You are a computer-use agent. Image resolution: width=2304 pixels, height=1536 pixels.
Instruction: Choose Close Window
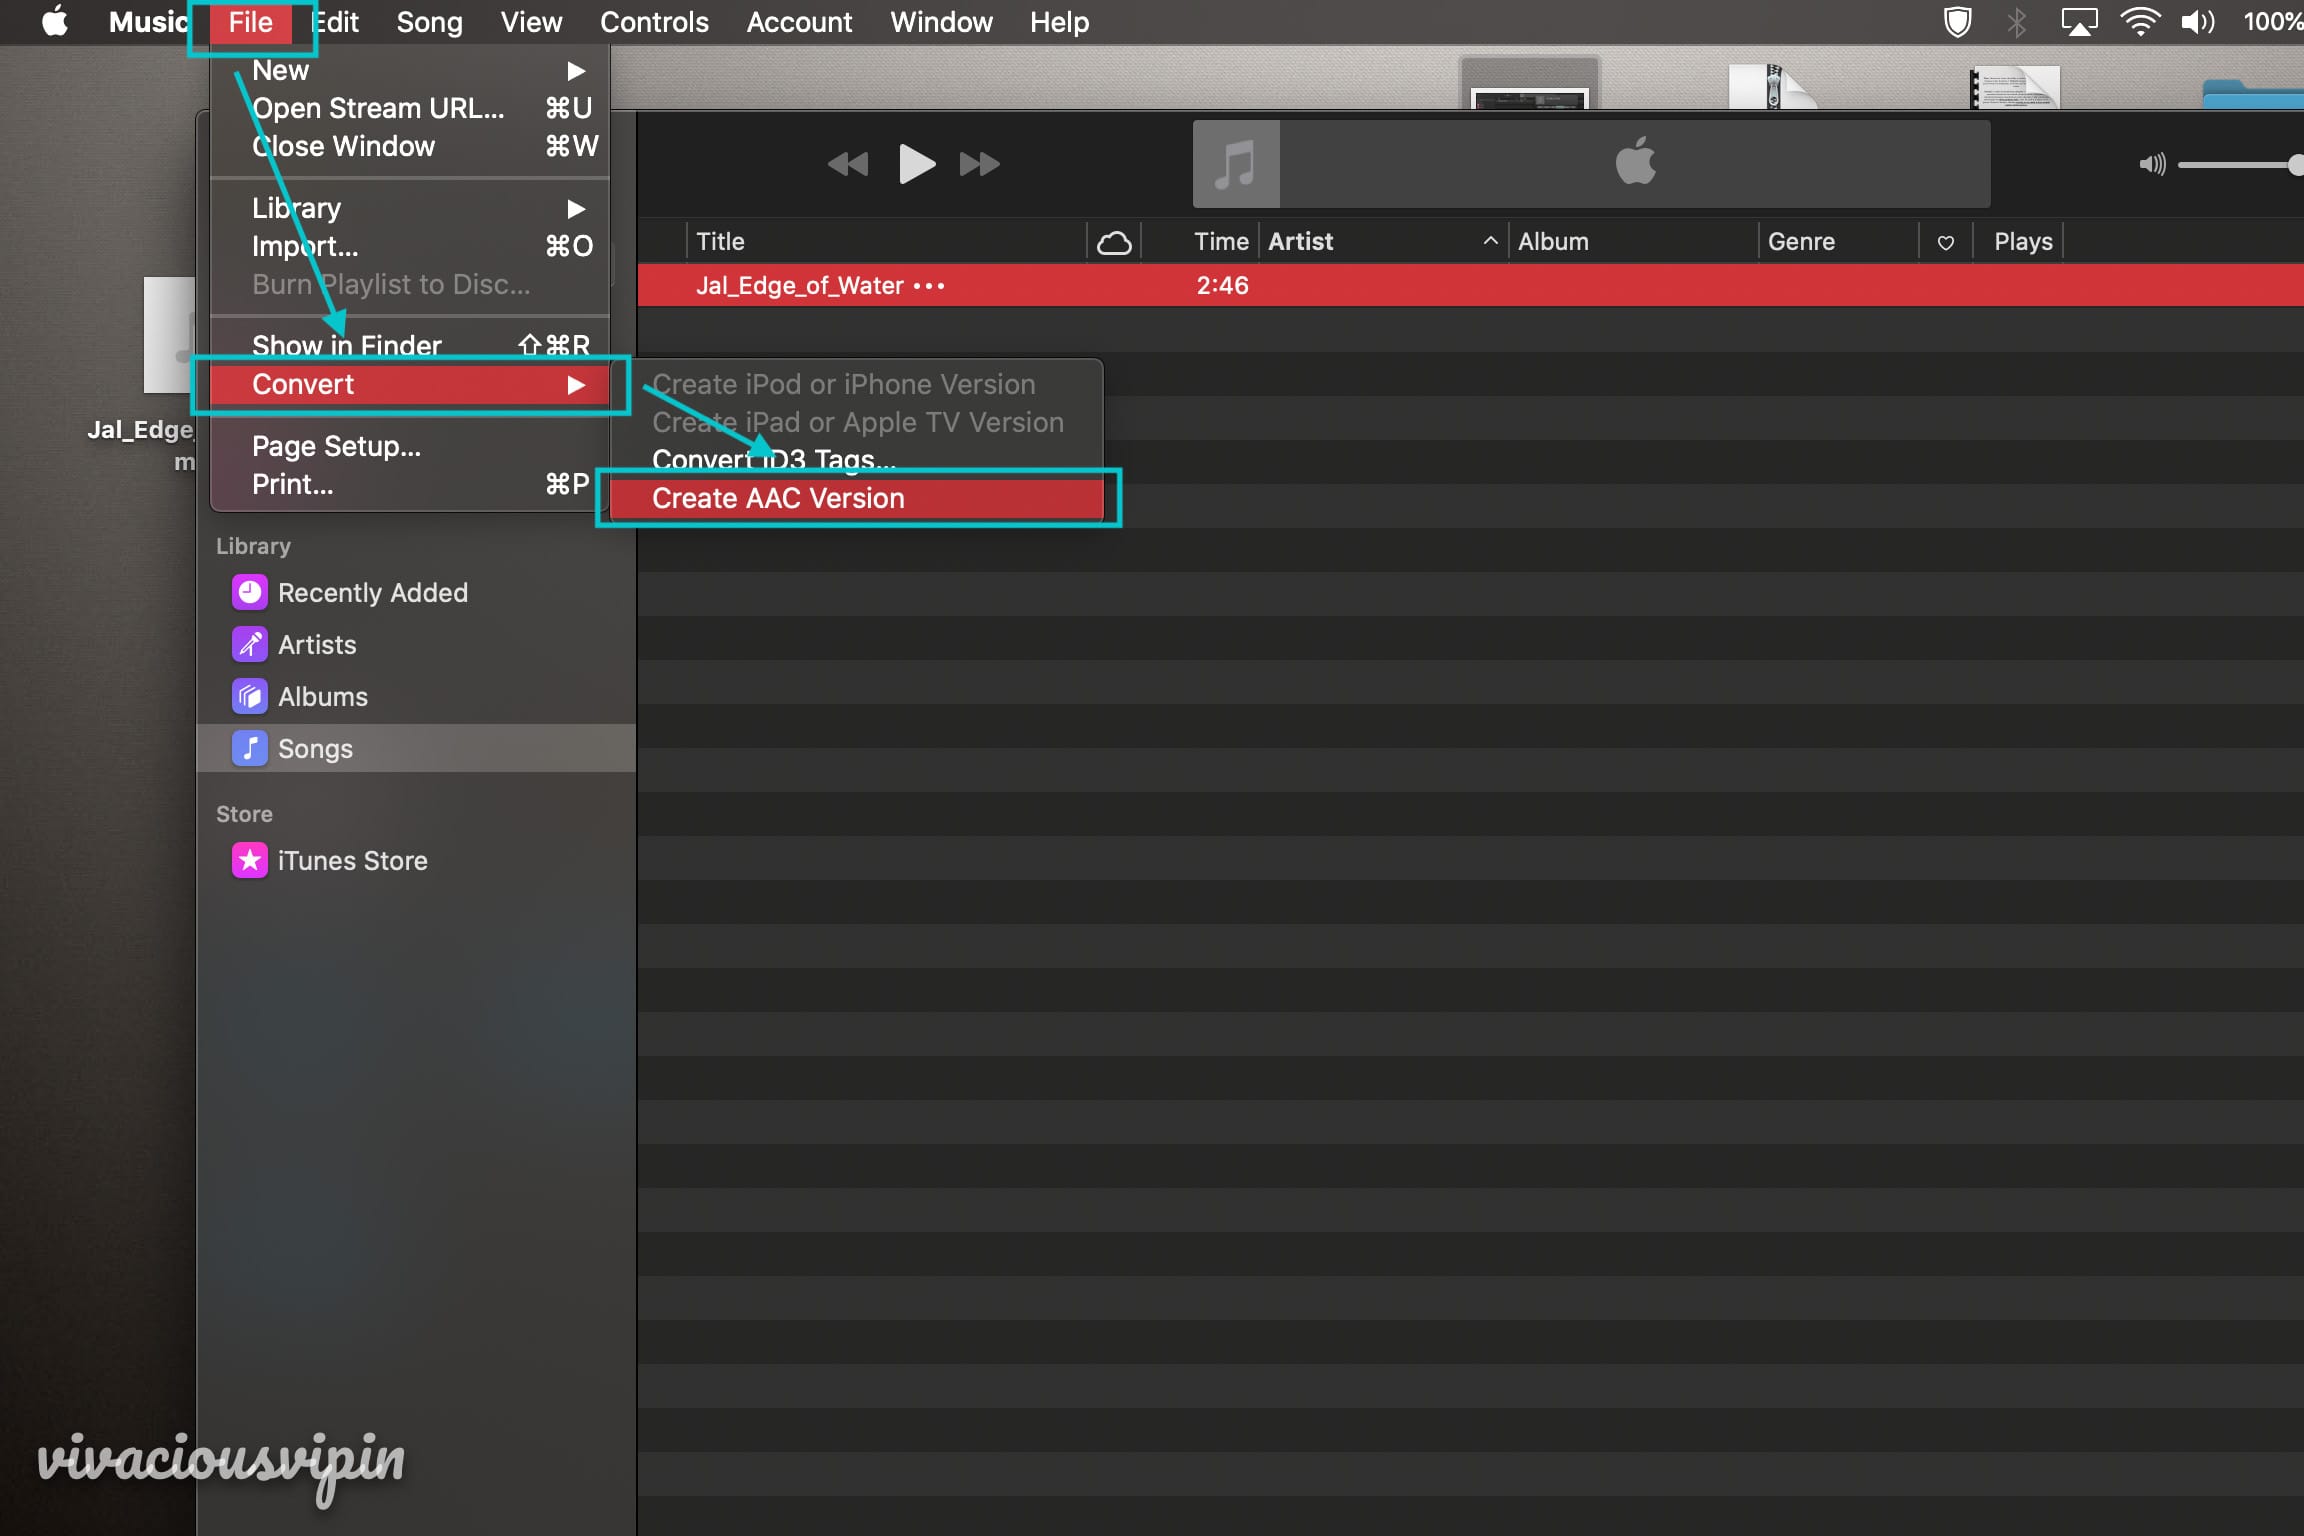[x=410, y=146]
